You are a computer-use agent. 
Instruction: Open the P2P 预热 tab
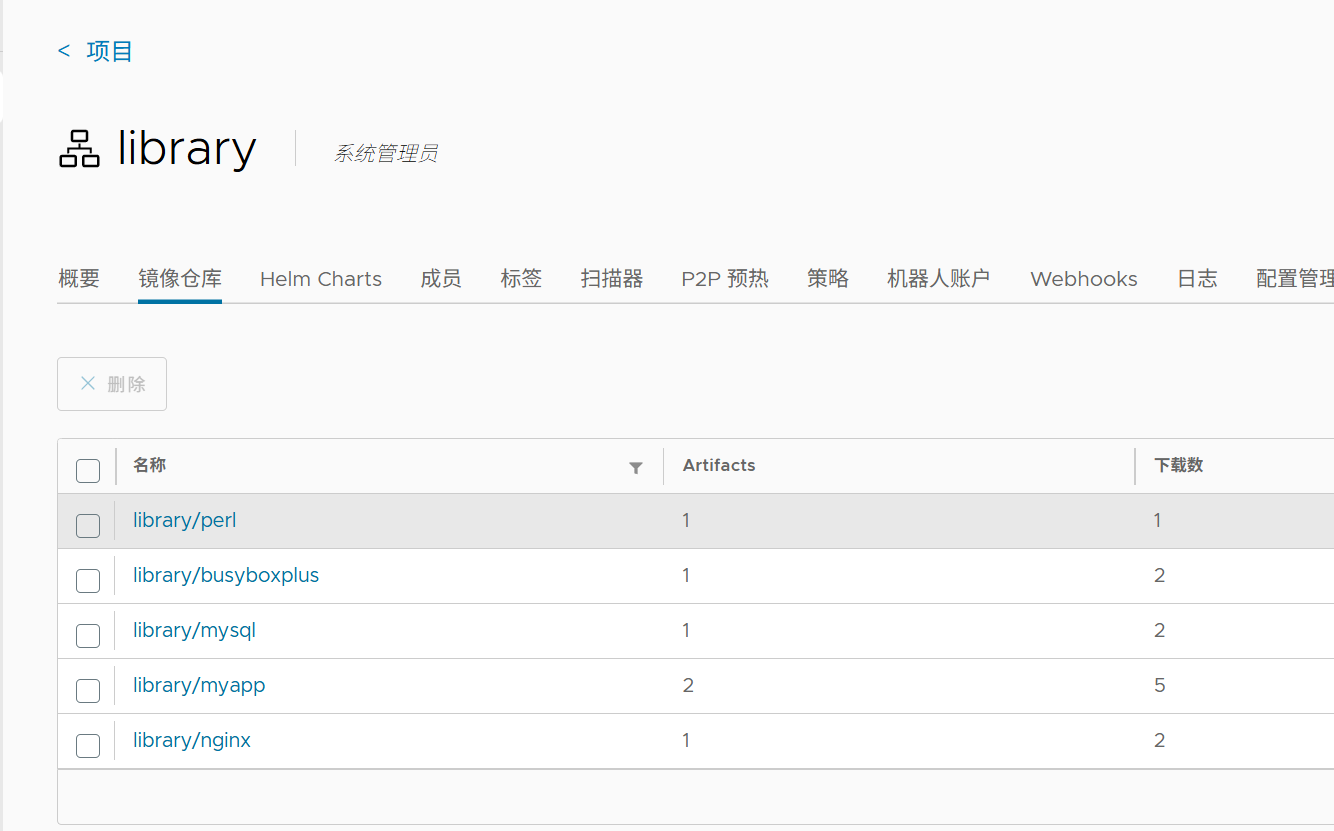tap(725, 279)
